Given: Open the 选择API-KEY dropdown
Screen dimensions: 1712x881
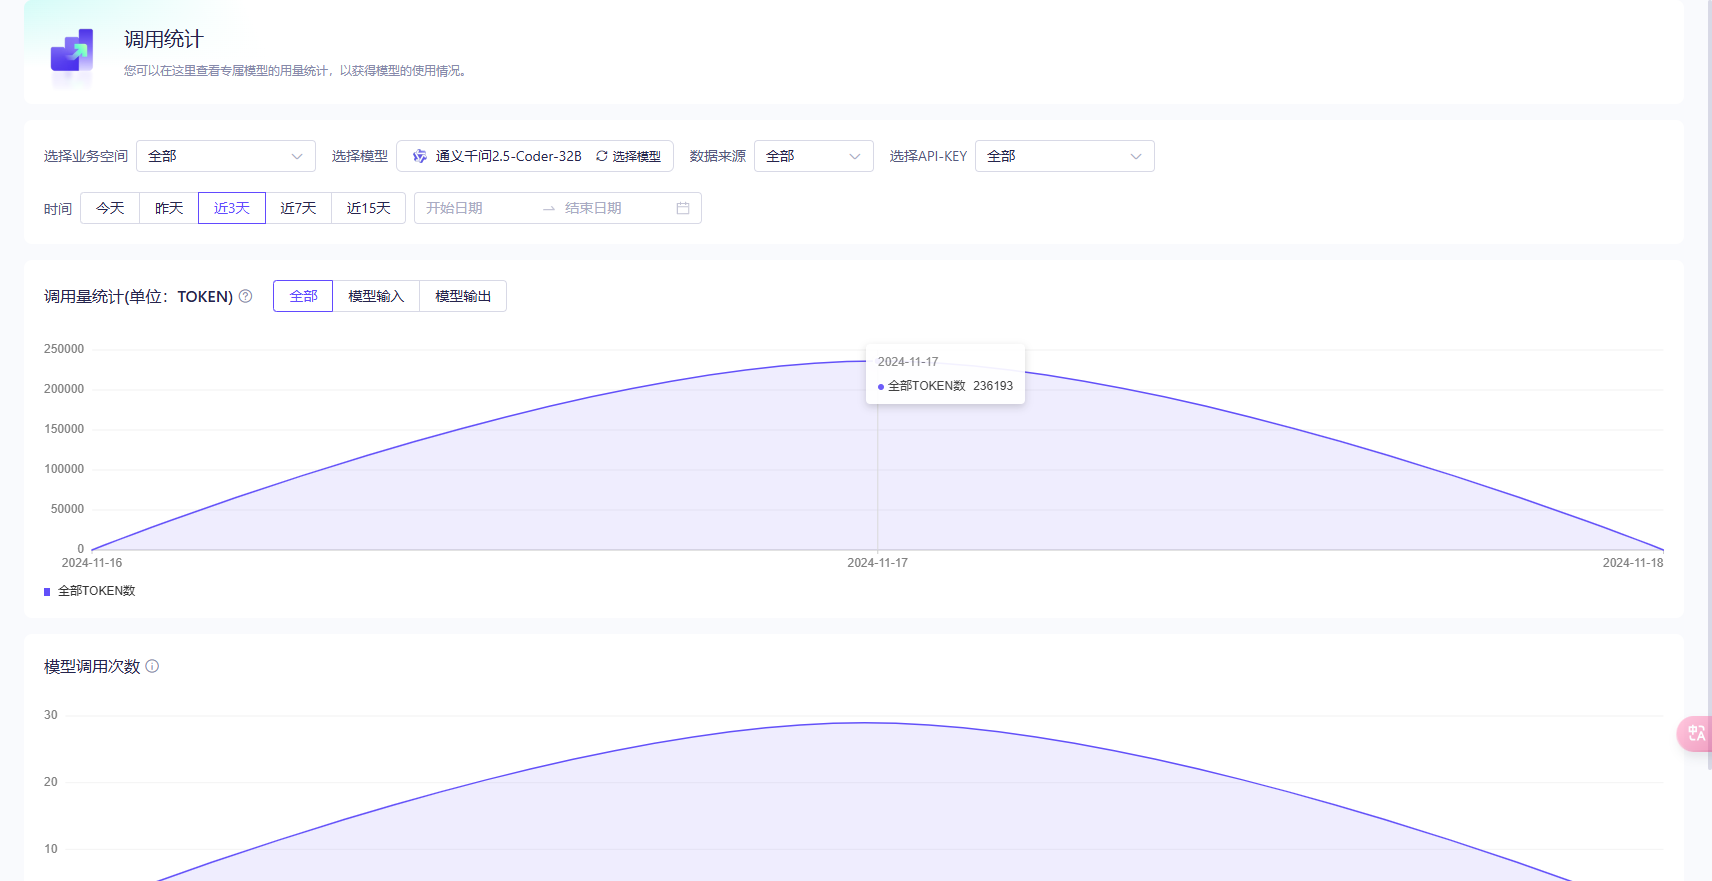Looking at the screenshot, I should [x=1065, y=156].
